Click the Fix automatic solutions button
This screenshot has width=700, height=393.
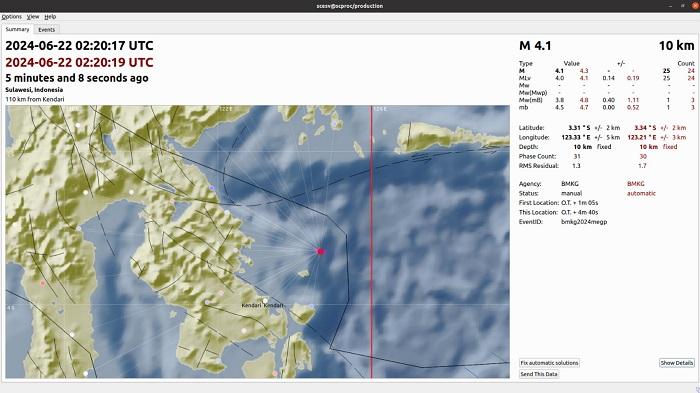click(x=549, y=363)
